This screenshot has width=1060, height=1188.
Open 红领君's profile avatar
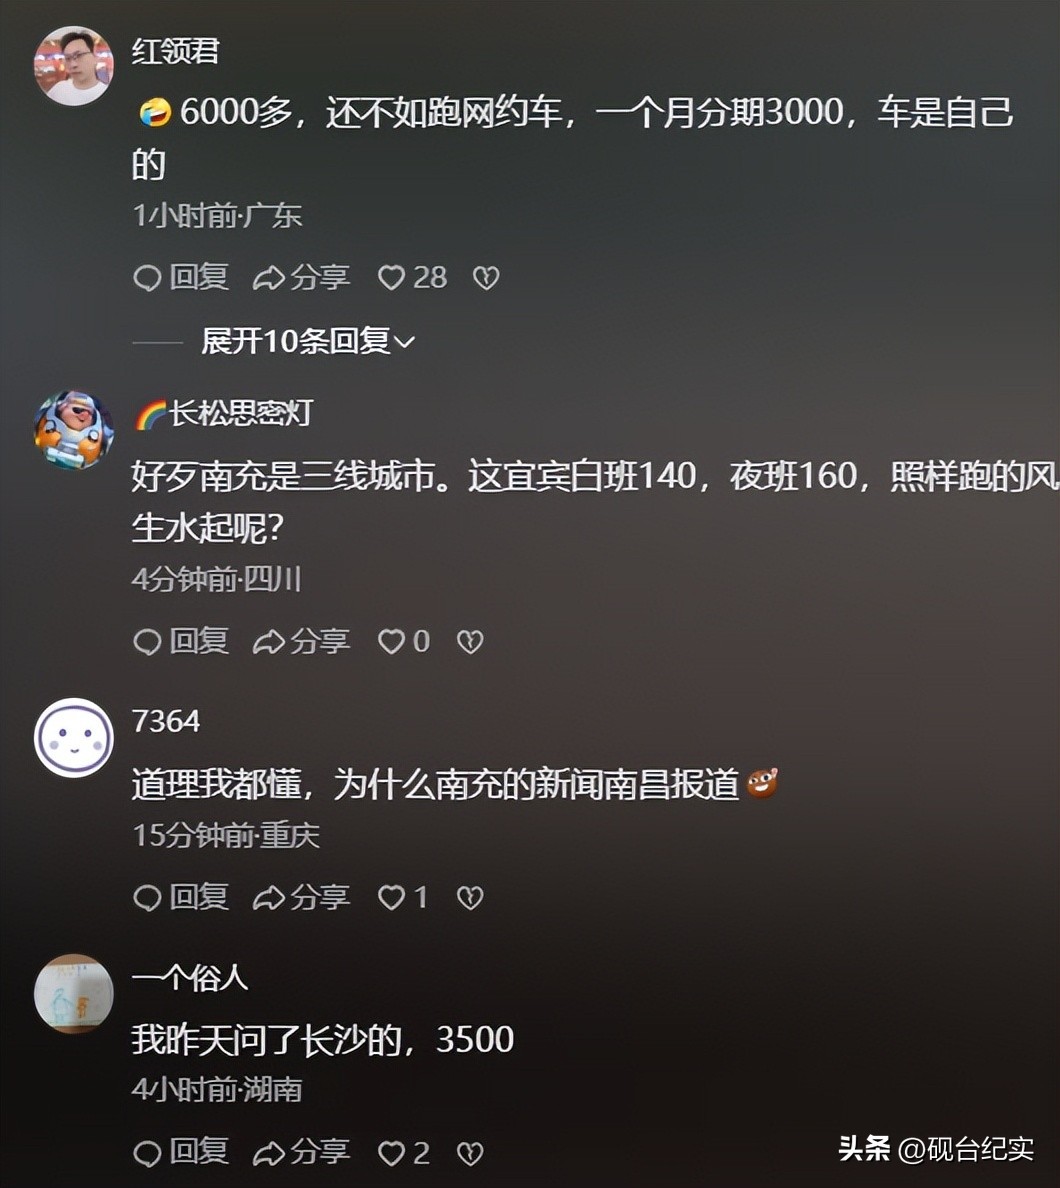73,66
